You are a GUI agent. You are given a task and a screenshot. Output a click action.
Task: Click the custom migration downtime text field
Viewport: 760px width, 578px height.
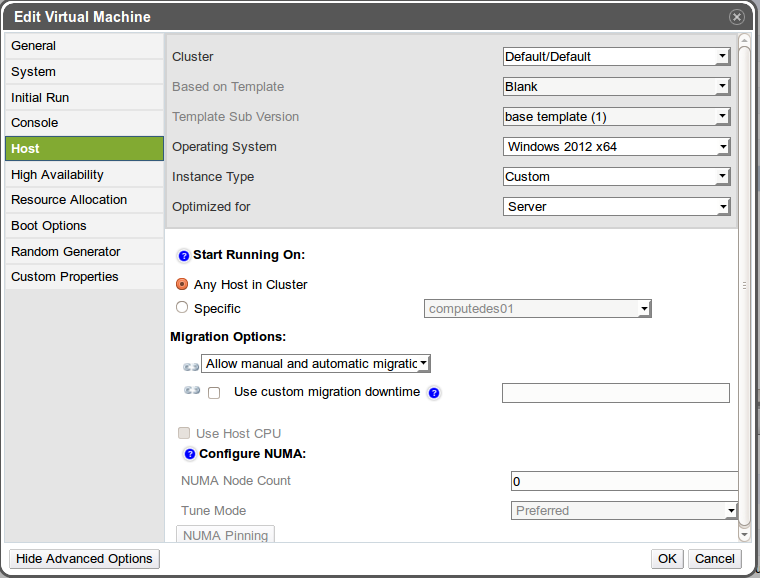coord(615,393)
